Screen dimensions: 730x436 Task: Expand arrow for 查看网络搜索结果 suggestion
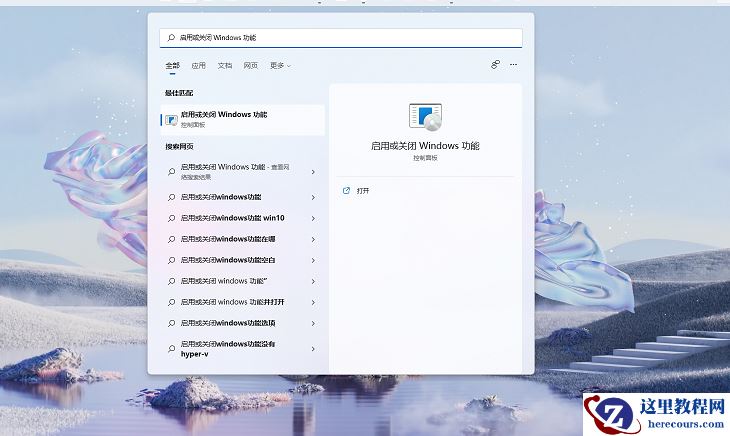click(313, 172)
